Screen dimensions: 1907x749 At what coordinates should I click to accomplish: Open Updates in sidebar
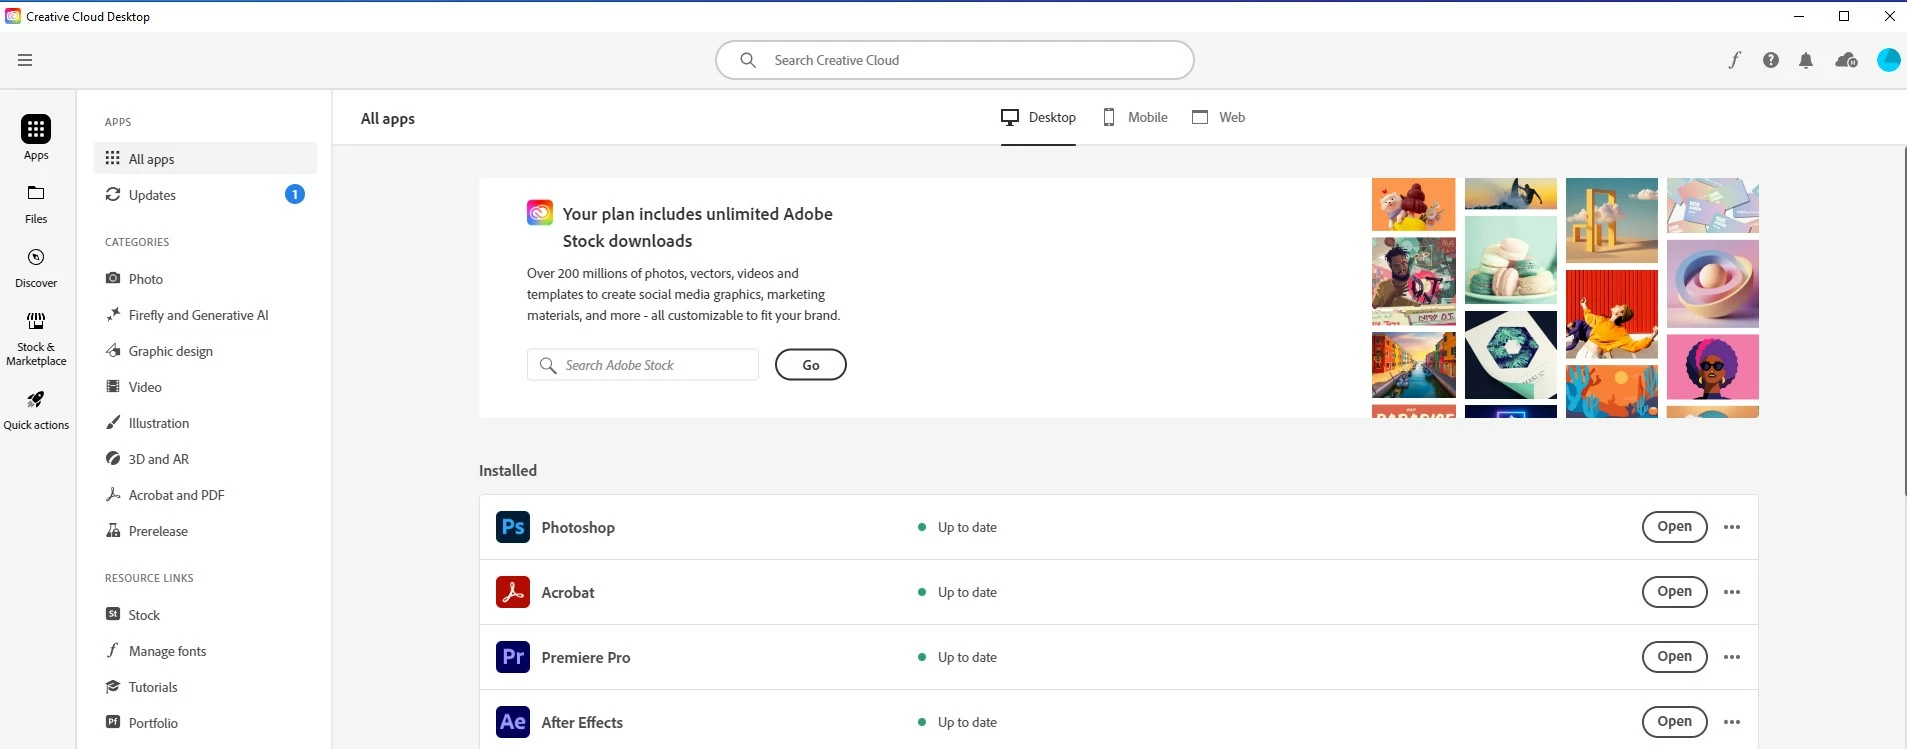(x=205, y=194)
